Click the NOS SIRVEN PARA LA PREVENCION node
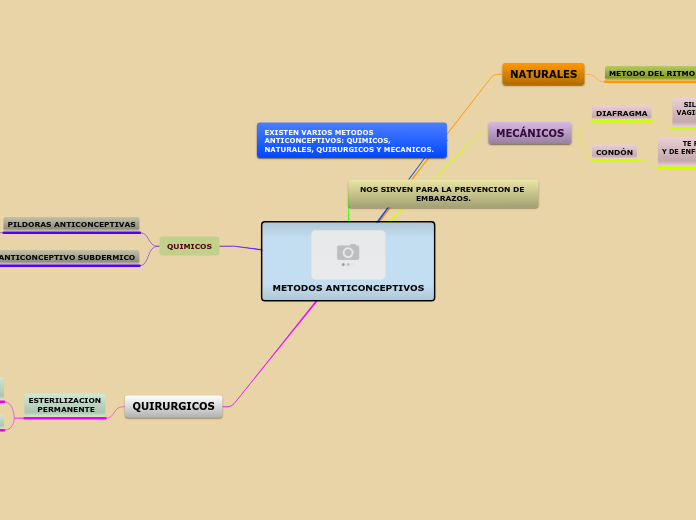The height and width of the screenshot is (520, 696). [x=442, y=194]
